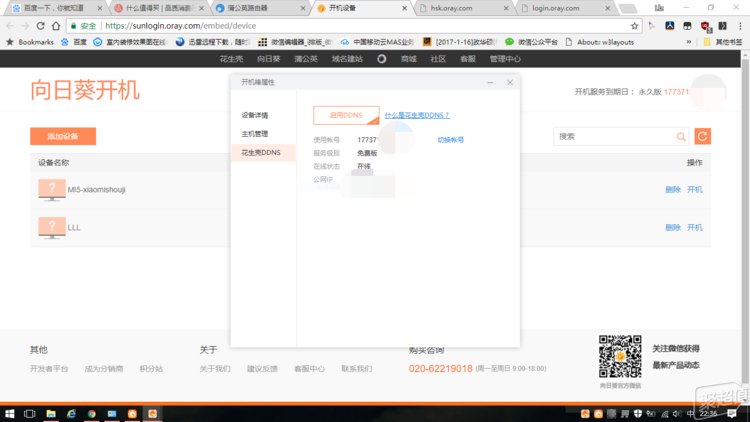The height and width of the screenshot is (422, 750).
Task: Click the LLL device monitor icon
Action: [x=51, y=228]
